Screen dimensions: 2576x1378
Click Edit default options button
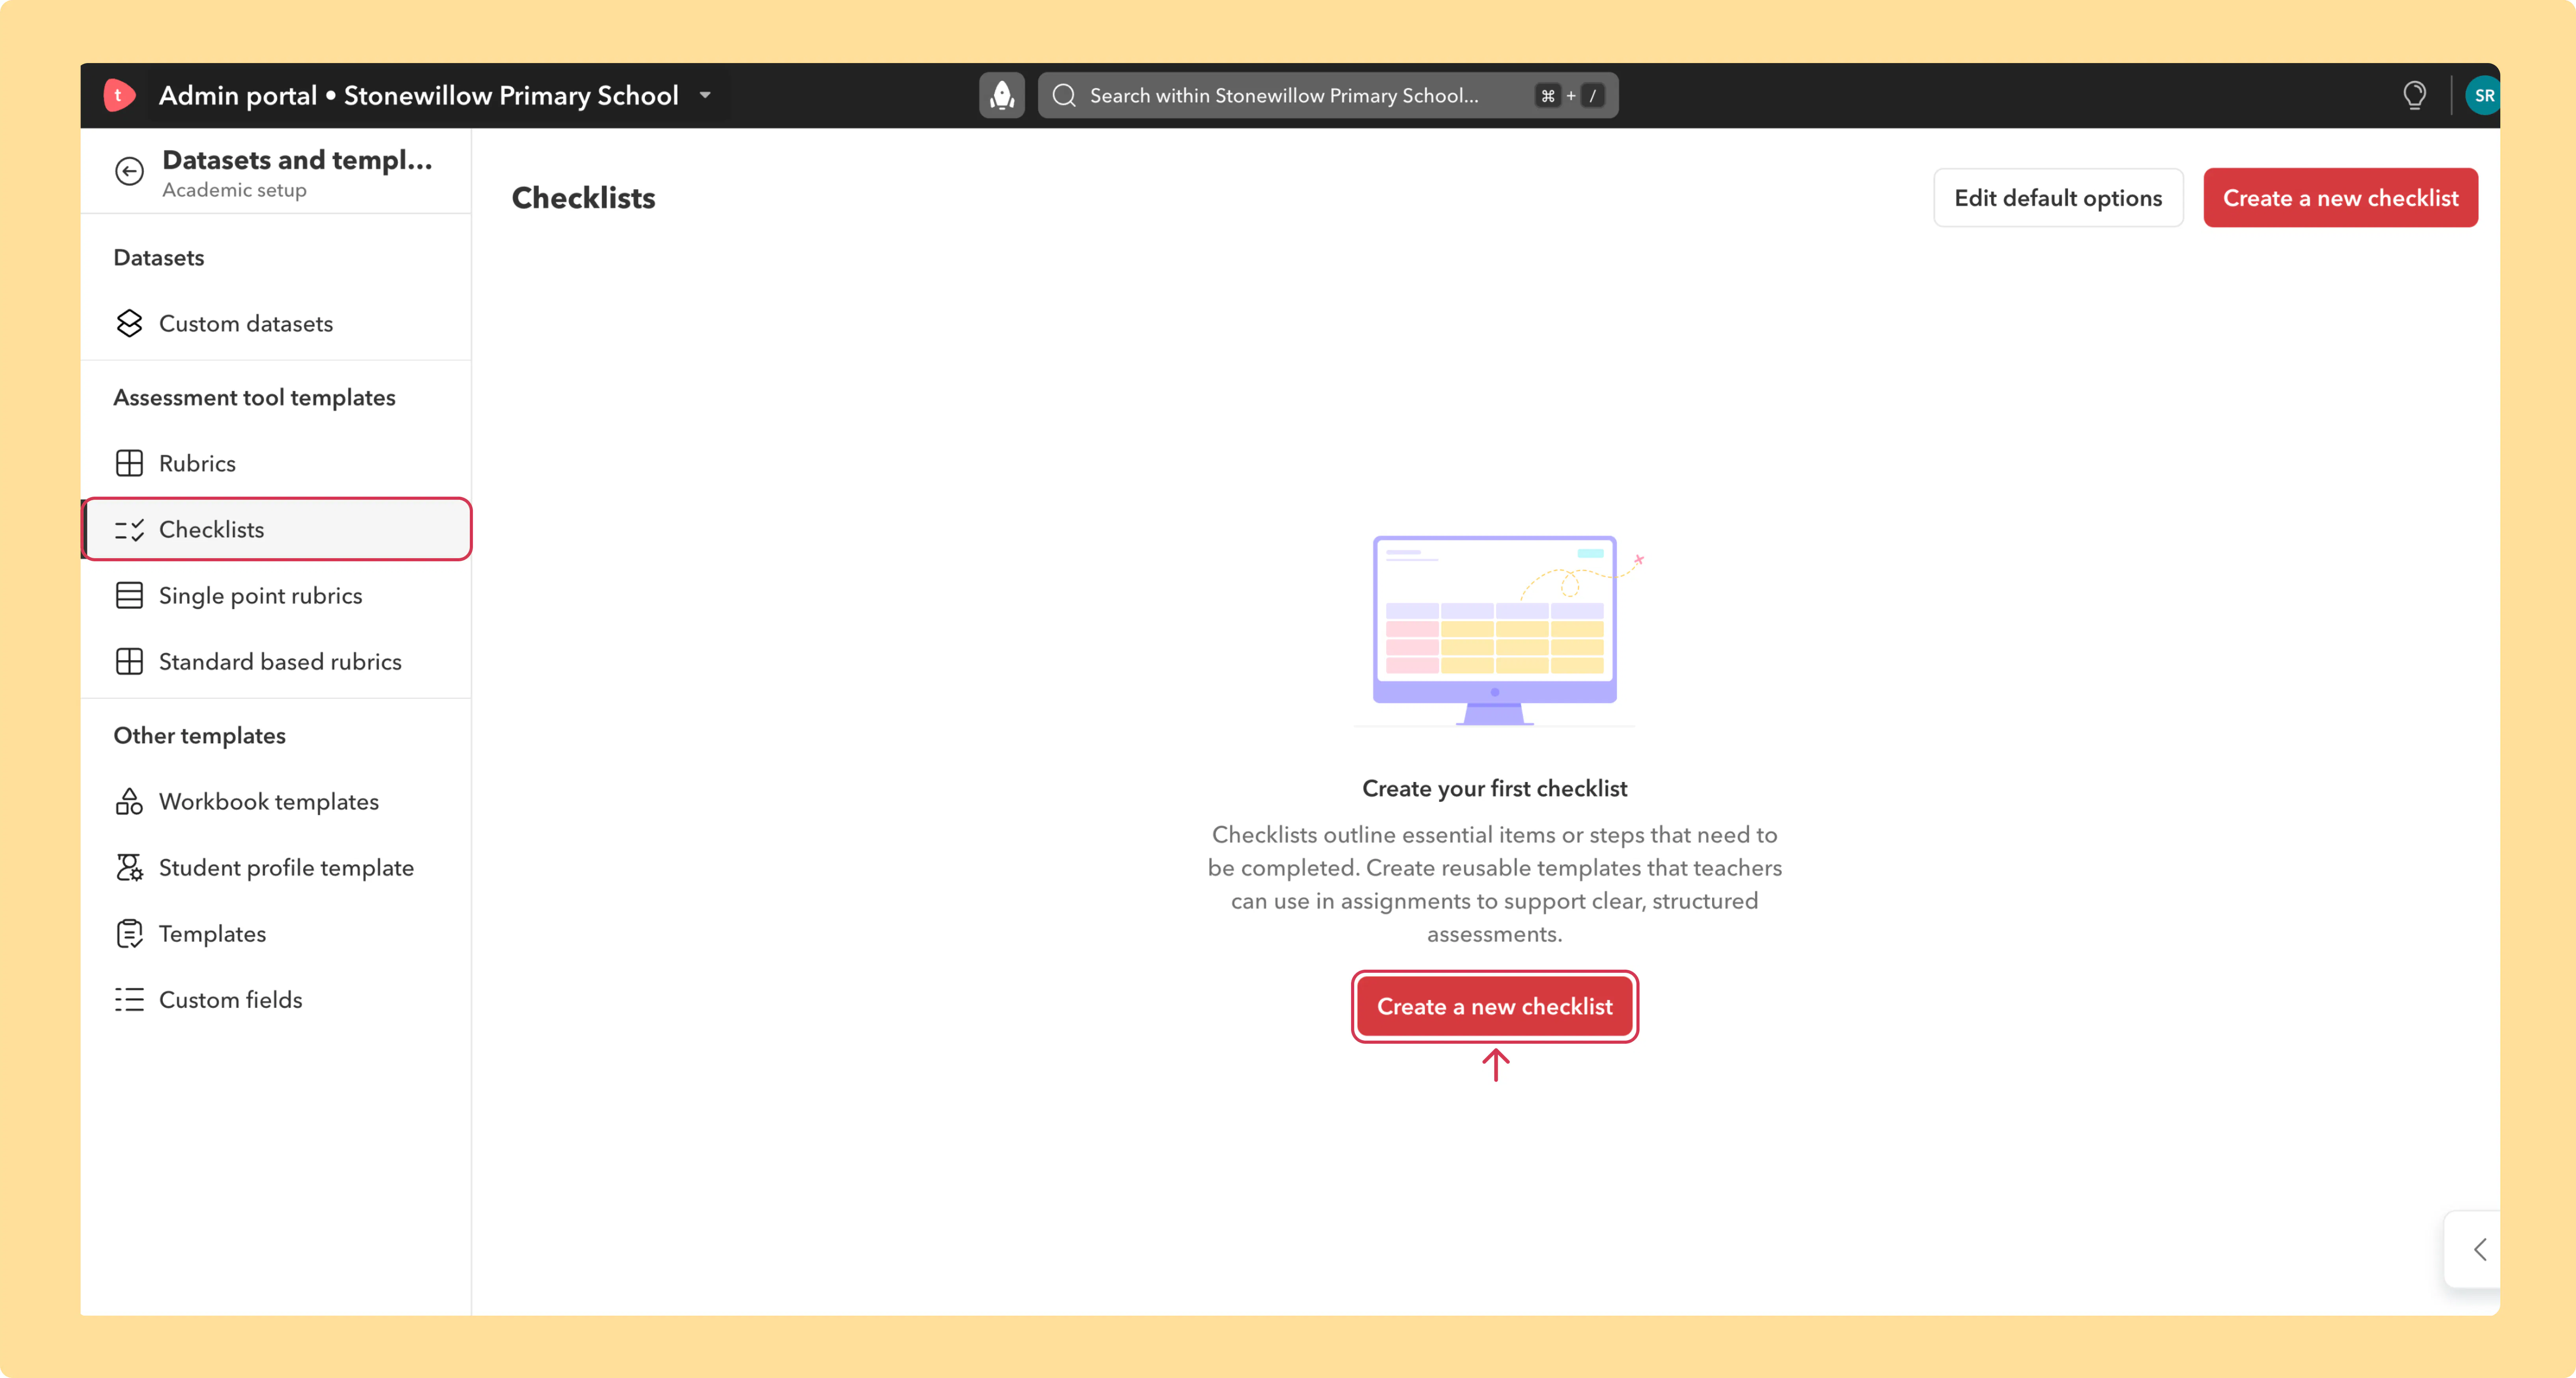[x=2058, y=198]
